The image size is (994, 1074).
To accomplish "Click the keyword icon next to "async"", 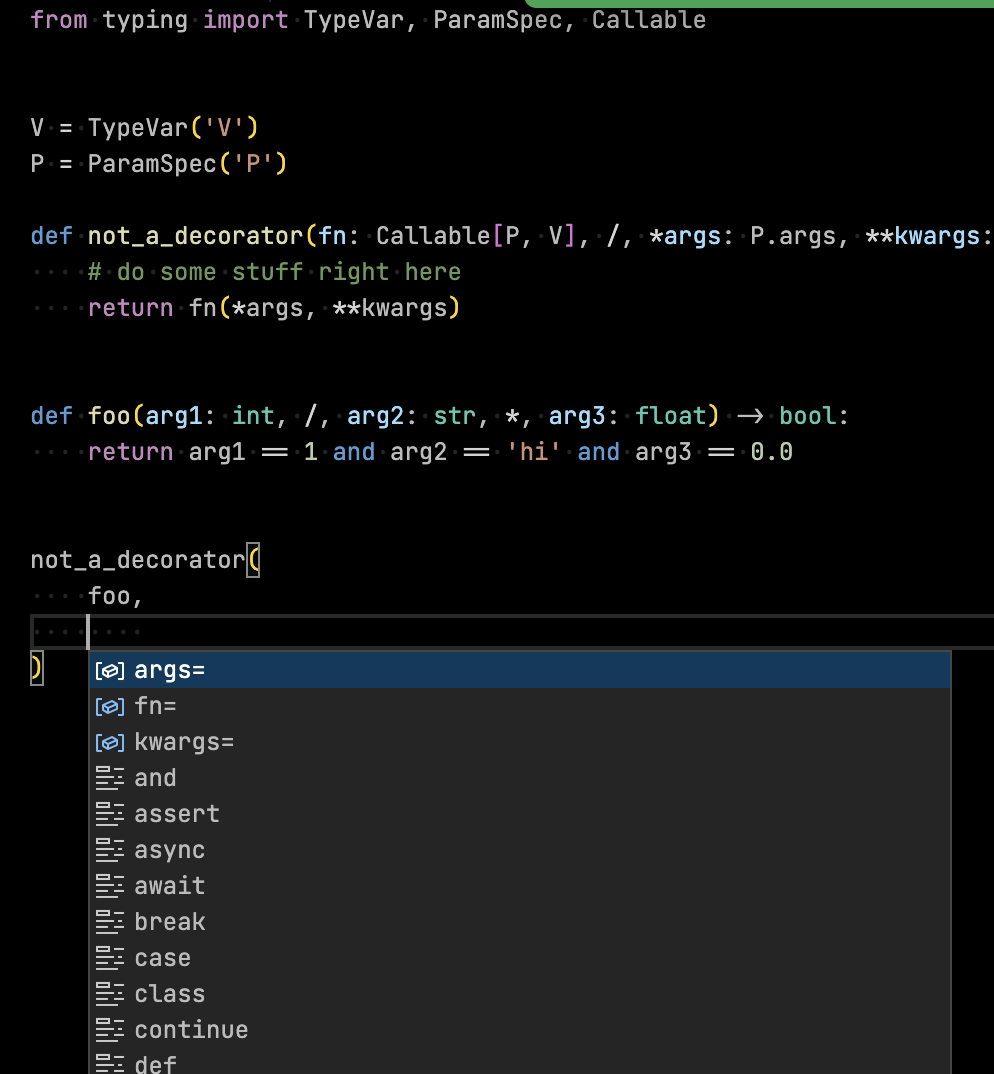I will click(110, 850).
